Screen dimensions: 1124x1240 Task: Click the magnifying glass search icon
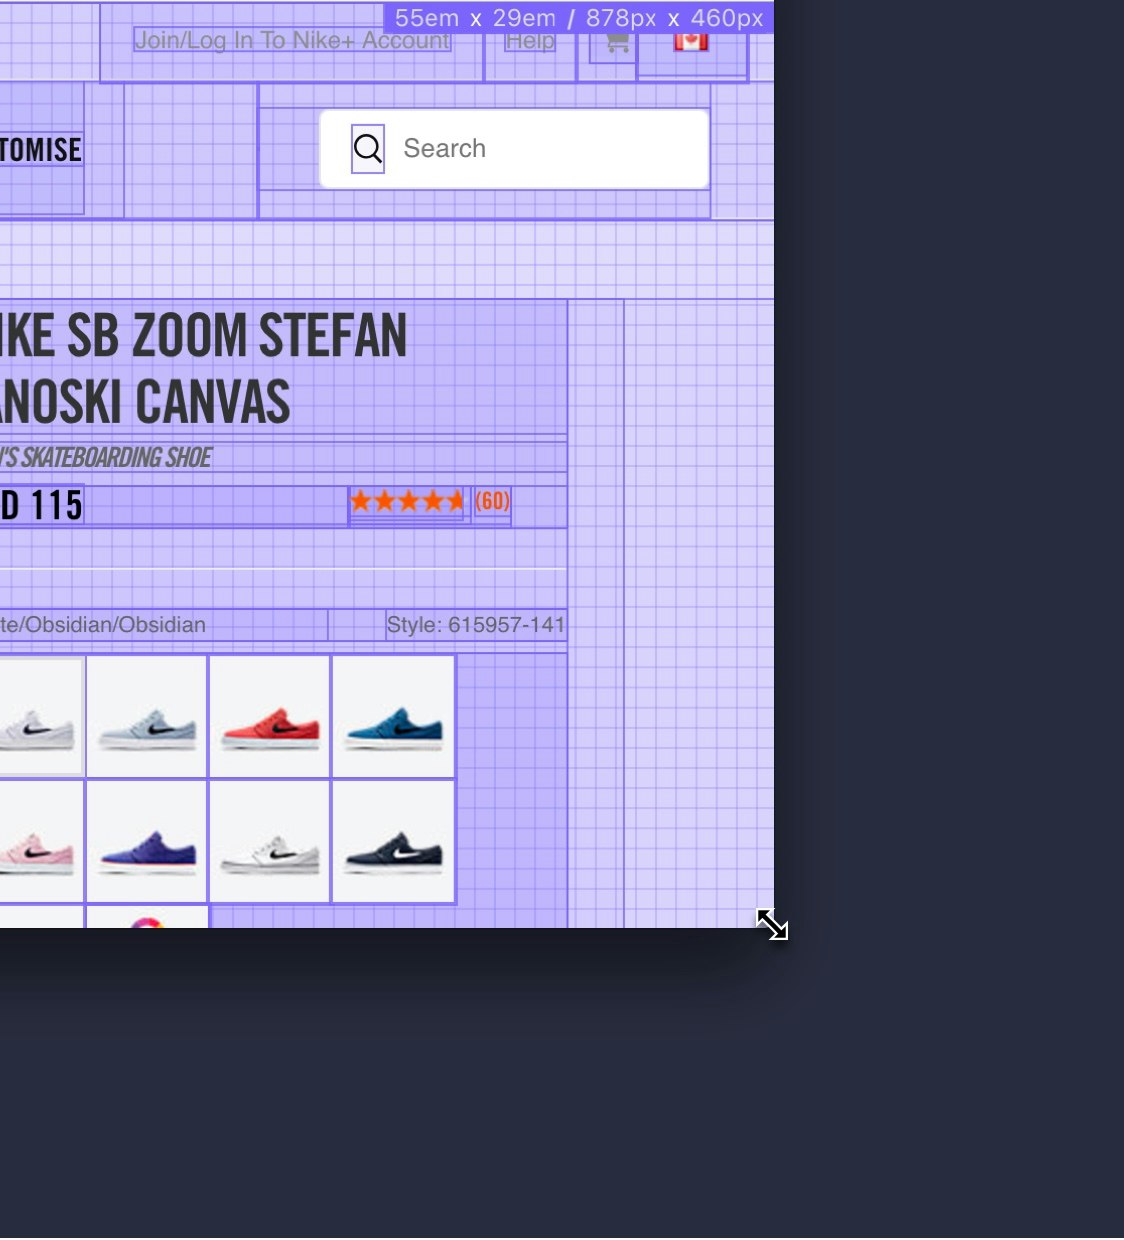coord(368,149)
